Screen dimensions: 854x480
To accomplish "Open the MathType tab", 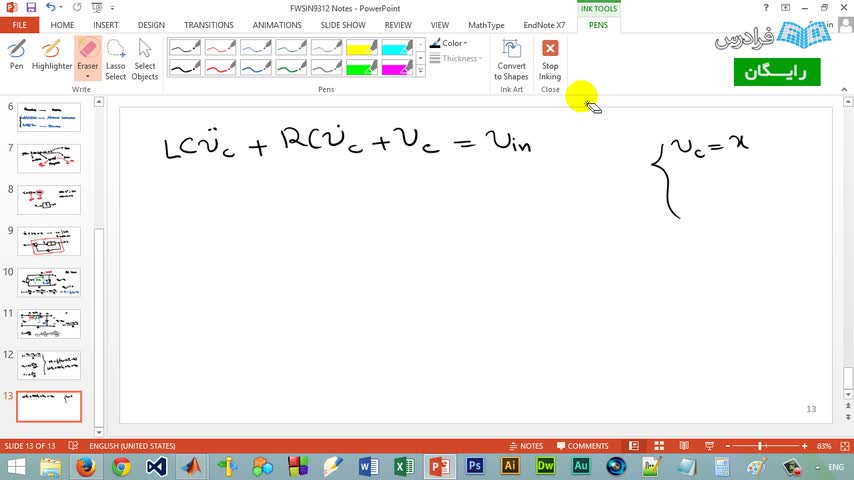I will click(x=486, y=25).
